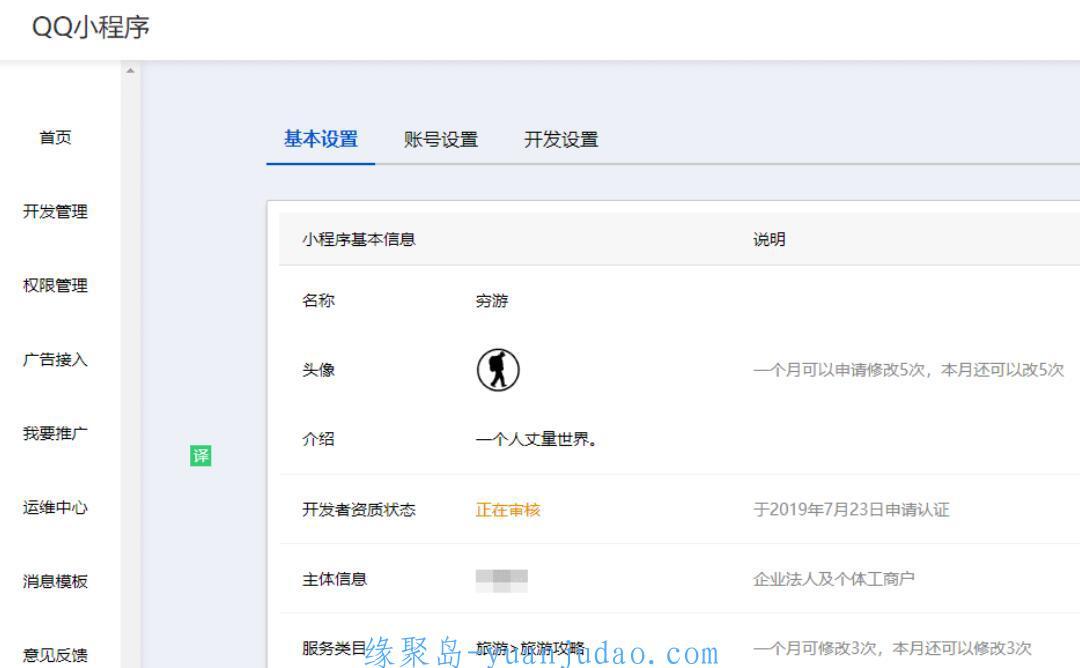Click the blurred 主体信息 value

point(501,580)
